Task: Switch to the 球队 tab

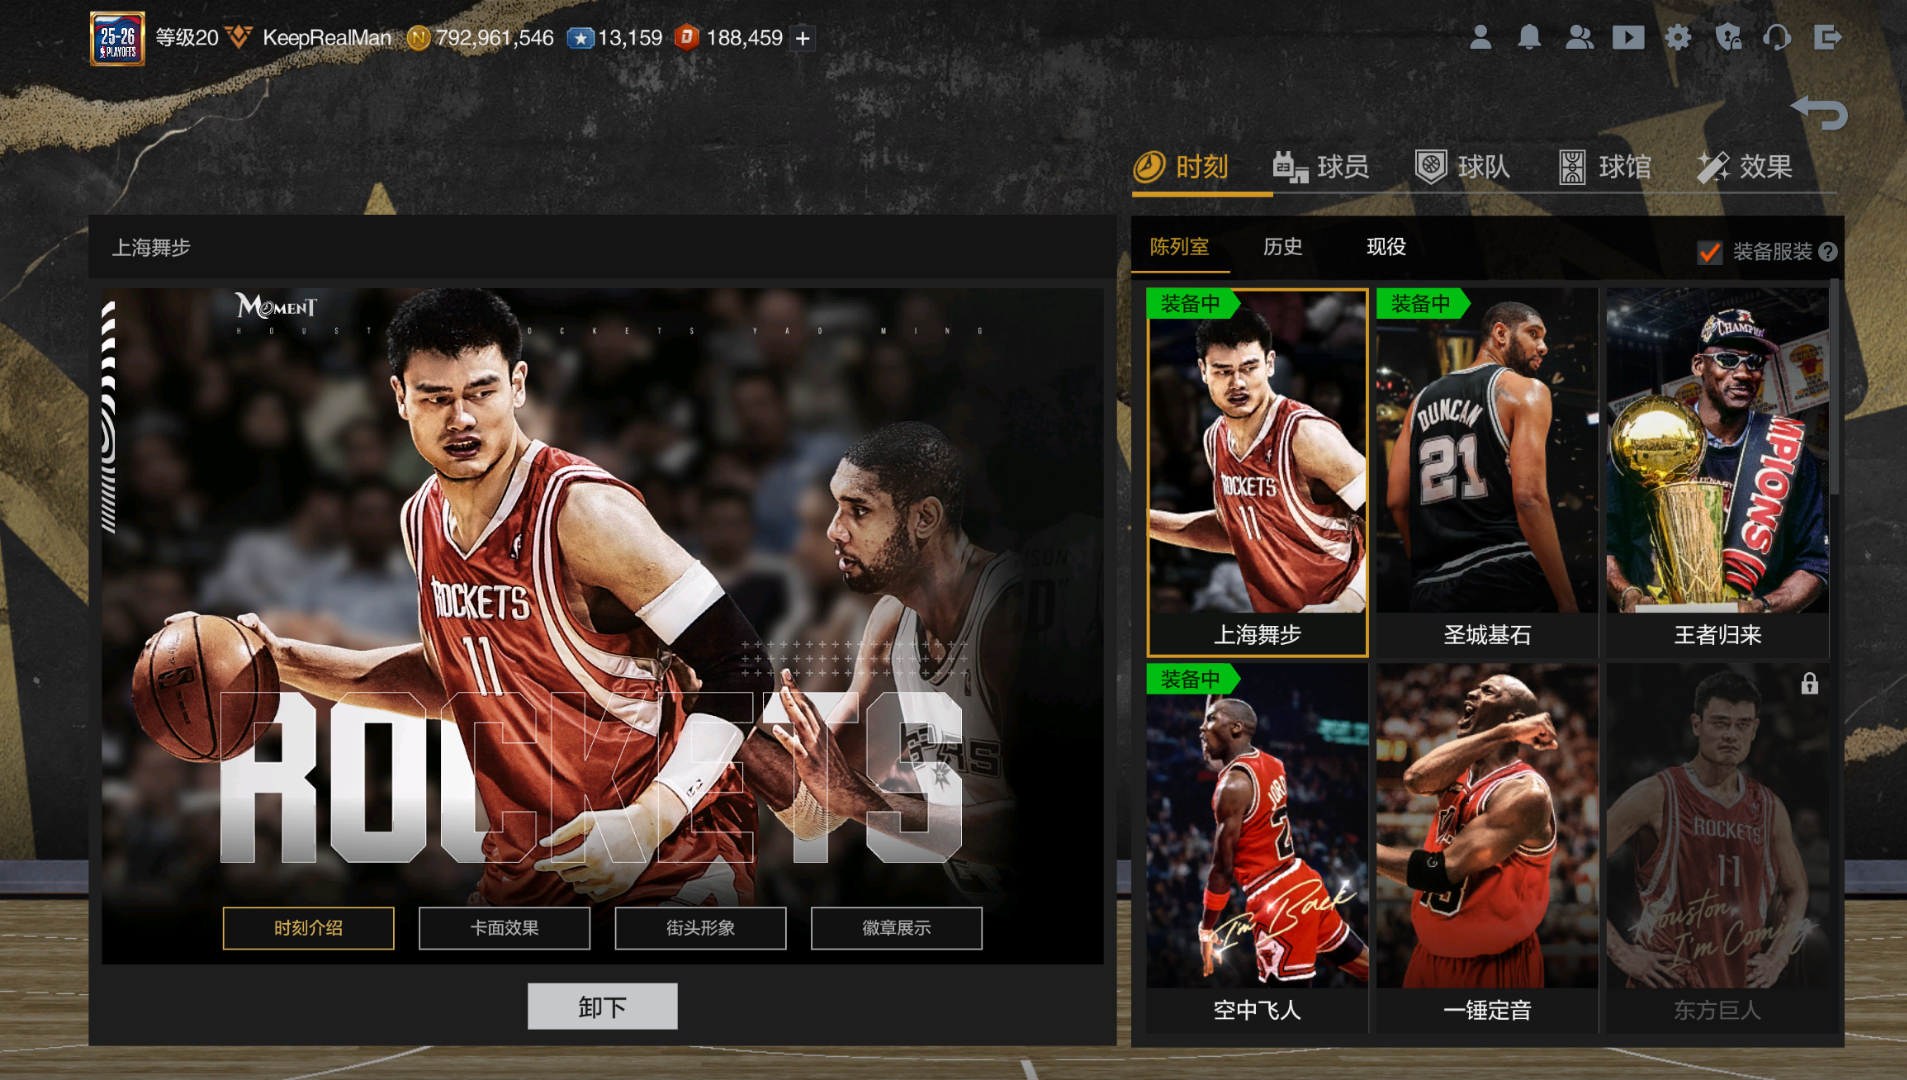Action: click(x=1462, y=167)
